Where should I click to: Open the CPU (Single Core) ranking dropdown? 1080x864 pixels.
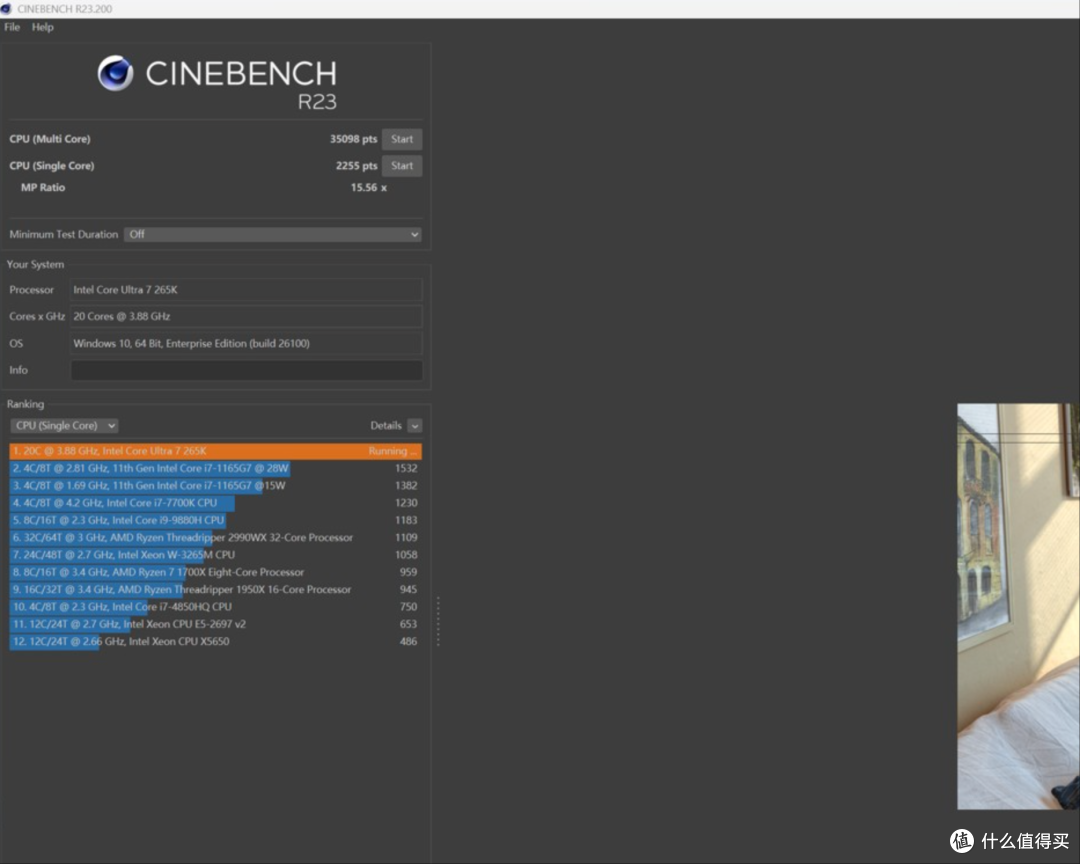click(64, 426)
